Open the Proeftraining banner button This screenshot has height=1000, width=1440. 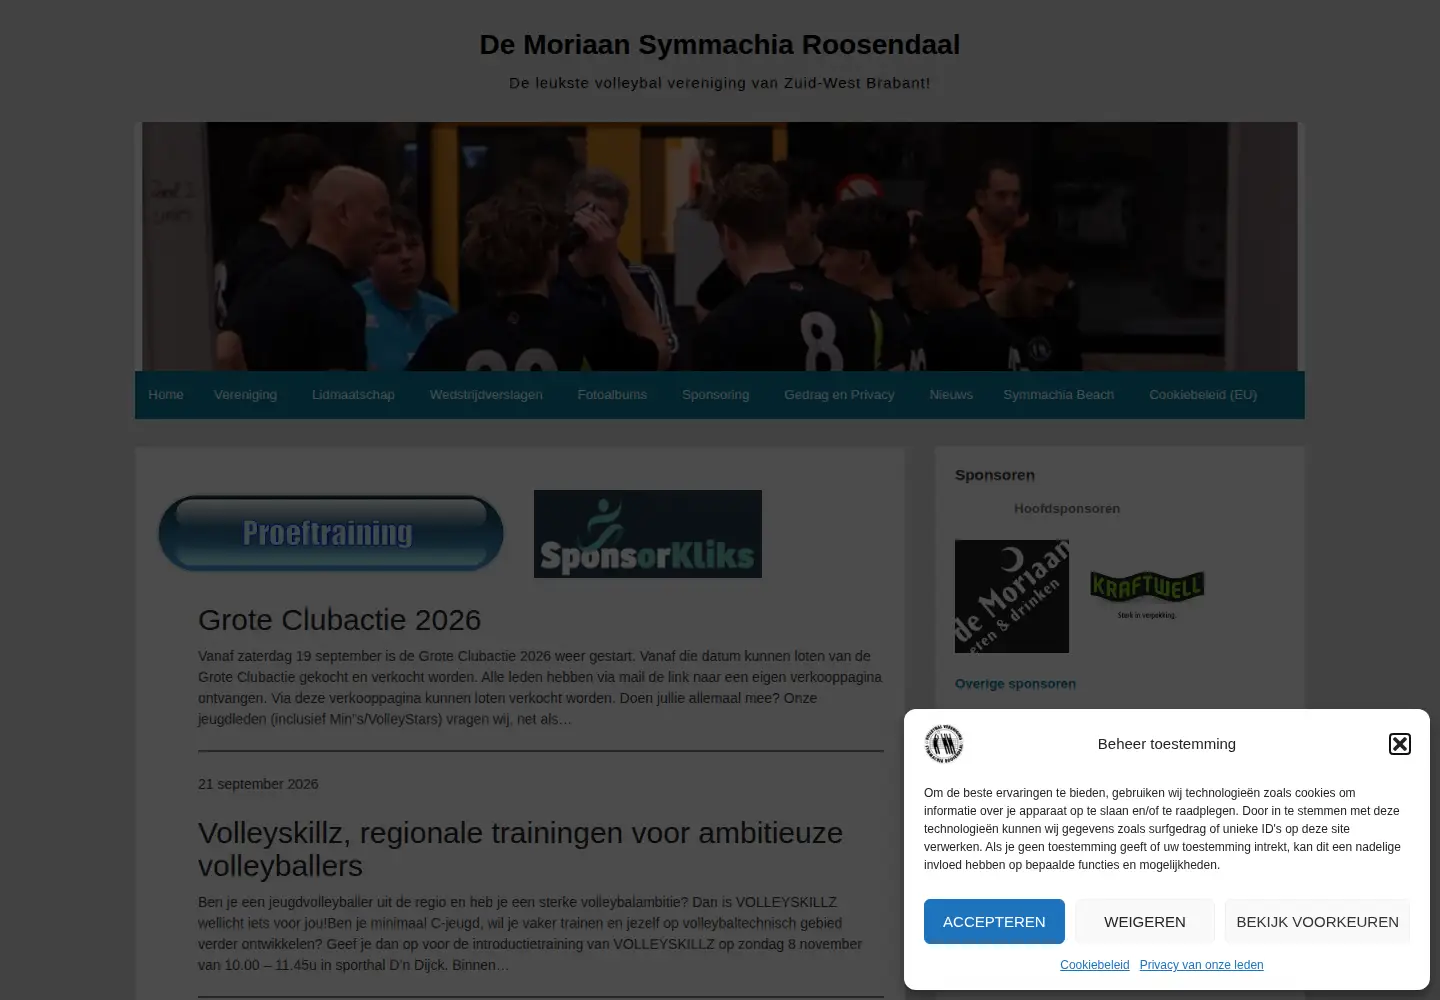point(331,533)
